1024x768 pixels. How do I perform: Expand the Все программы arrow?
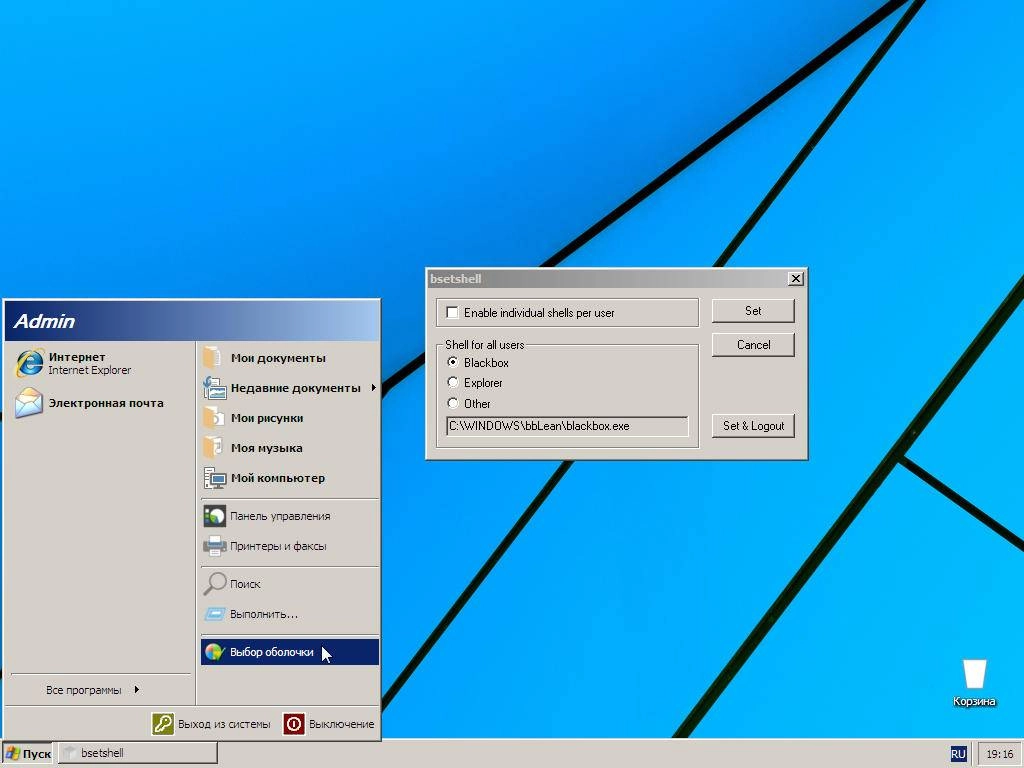[x=136, y=690]
